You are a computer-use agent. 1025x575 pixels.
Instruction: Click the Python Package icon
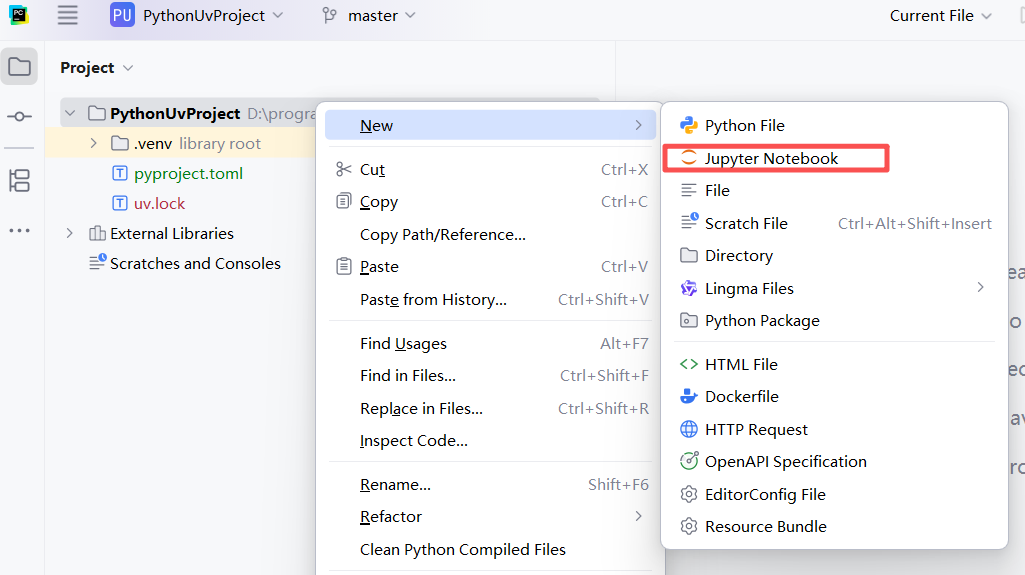click(689, 320)
